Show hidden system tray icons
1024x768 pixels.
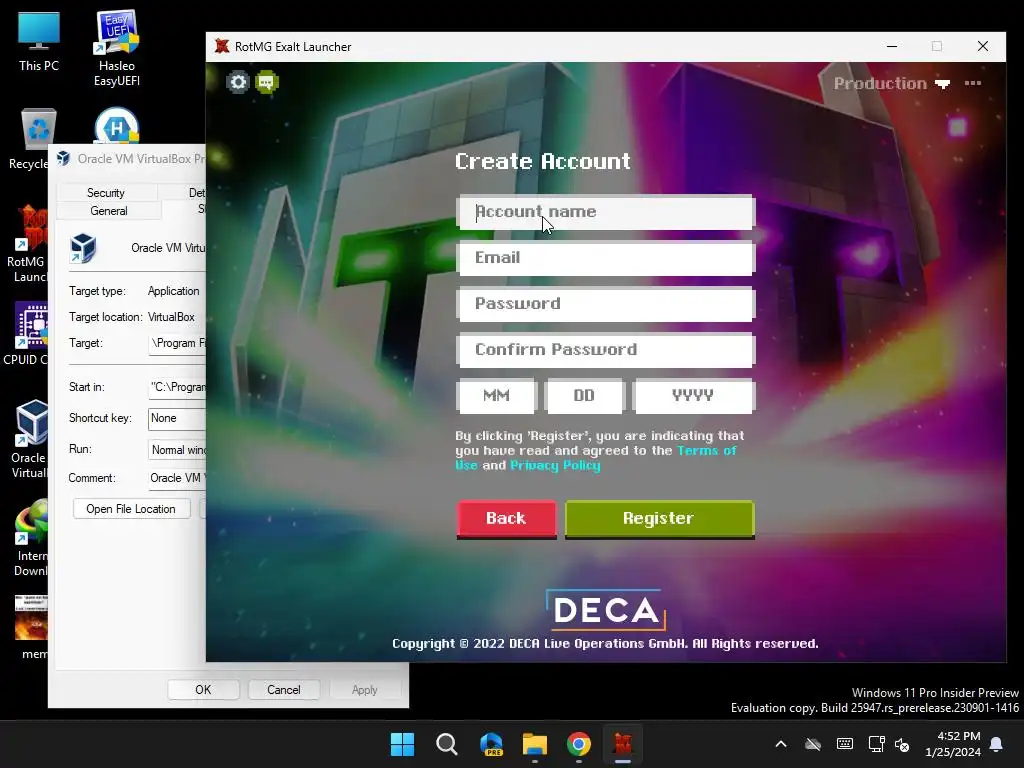(x=781, y=744)
